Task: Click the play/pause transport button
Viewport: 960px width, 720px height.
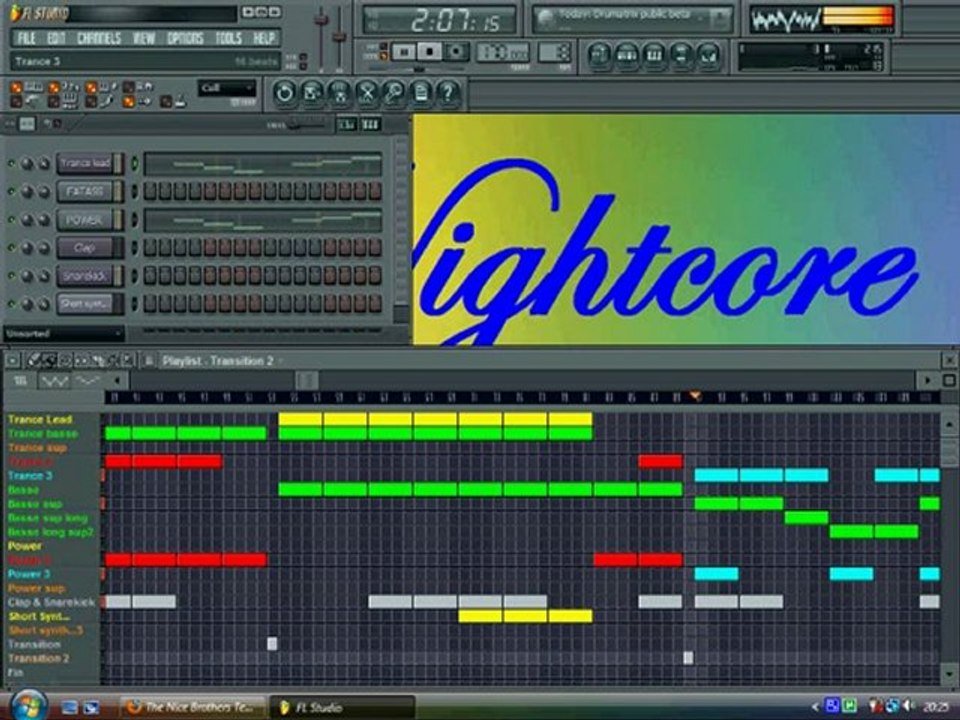Action: [403, 53]
